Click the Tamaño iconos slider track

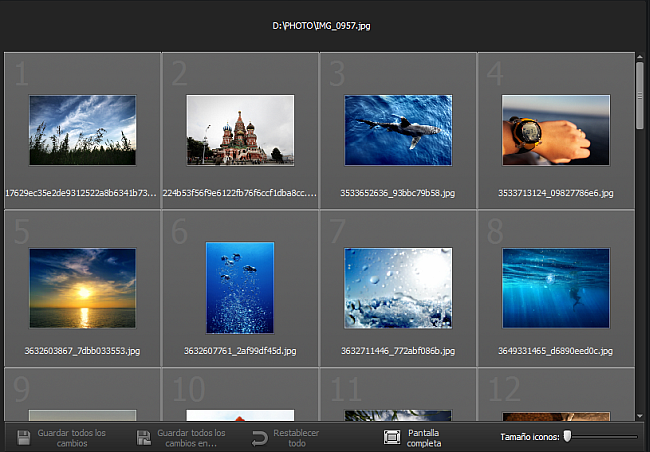[602, 437]
